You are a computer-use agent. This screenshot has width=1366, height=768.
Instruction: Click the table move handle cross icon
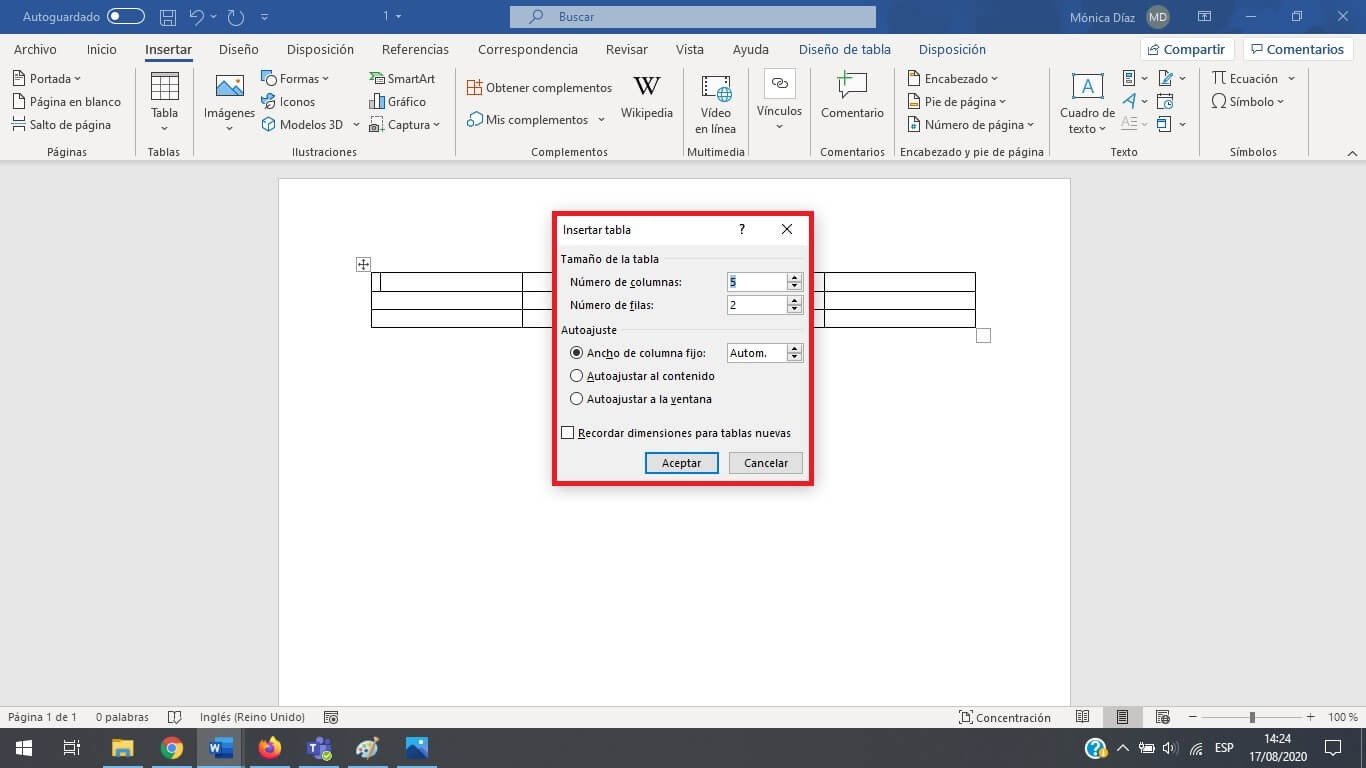pos(363,264)
